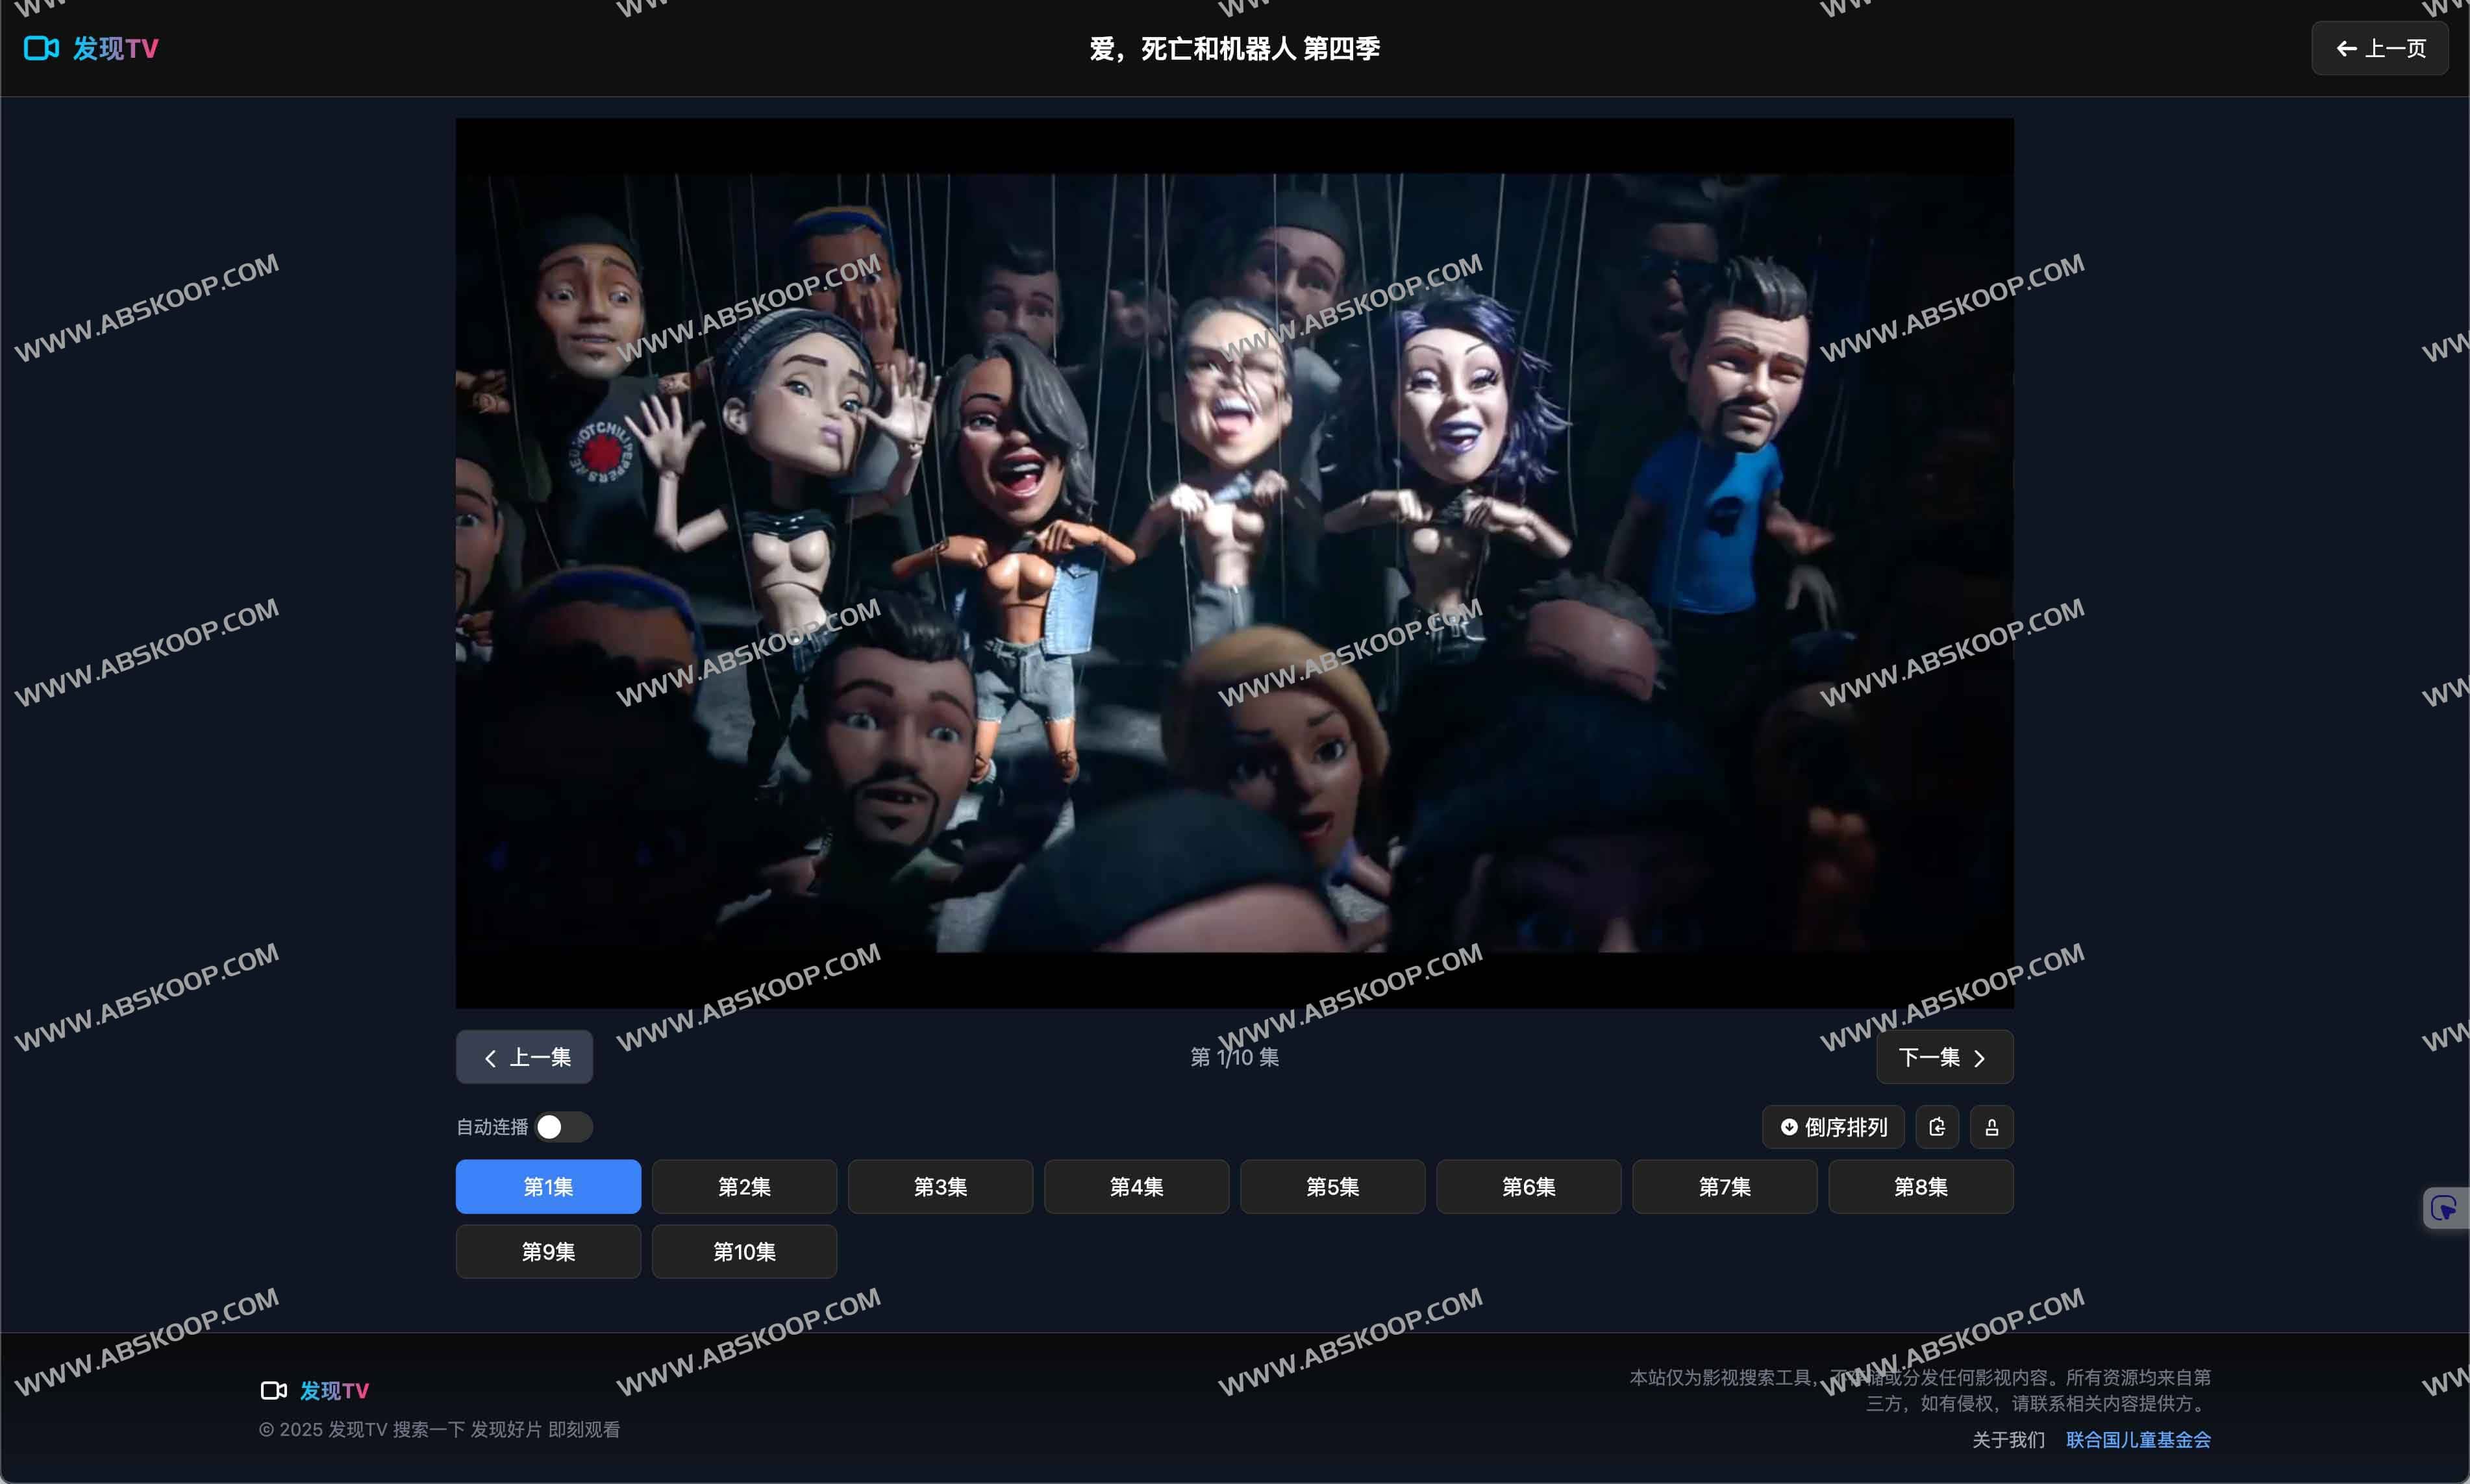Play the next episode via 下一集
The height and width of the screenshot is (1484, 2470).
(1943, 1057)
